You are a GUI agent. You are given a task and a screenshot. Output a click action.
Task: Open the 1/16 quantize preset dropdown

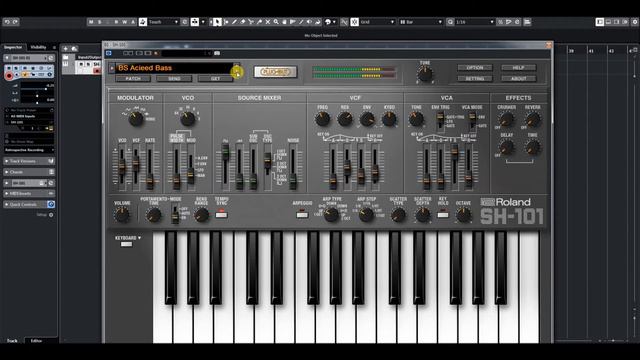point(475,22)
